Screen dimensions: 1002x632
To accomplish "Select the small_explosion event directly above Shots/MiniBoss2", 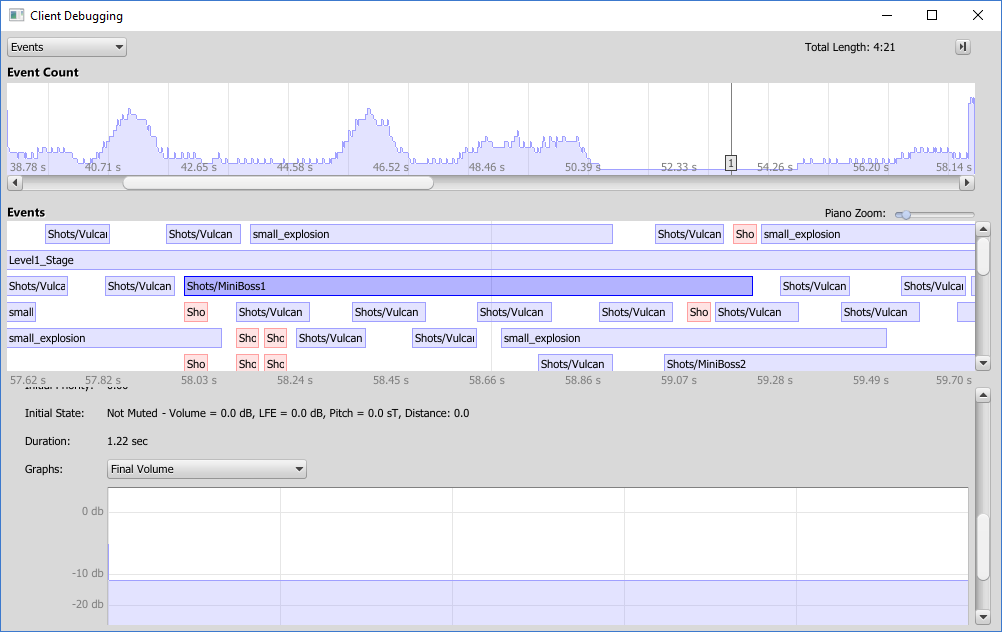I will [693, 338].
